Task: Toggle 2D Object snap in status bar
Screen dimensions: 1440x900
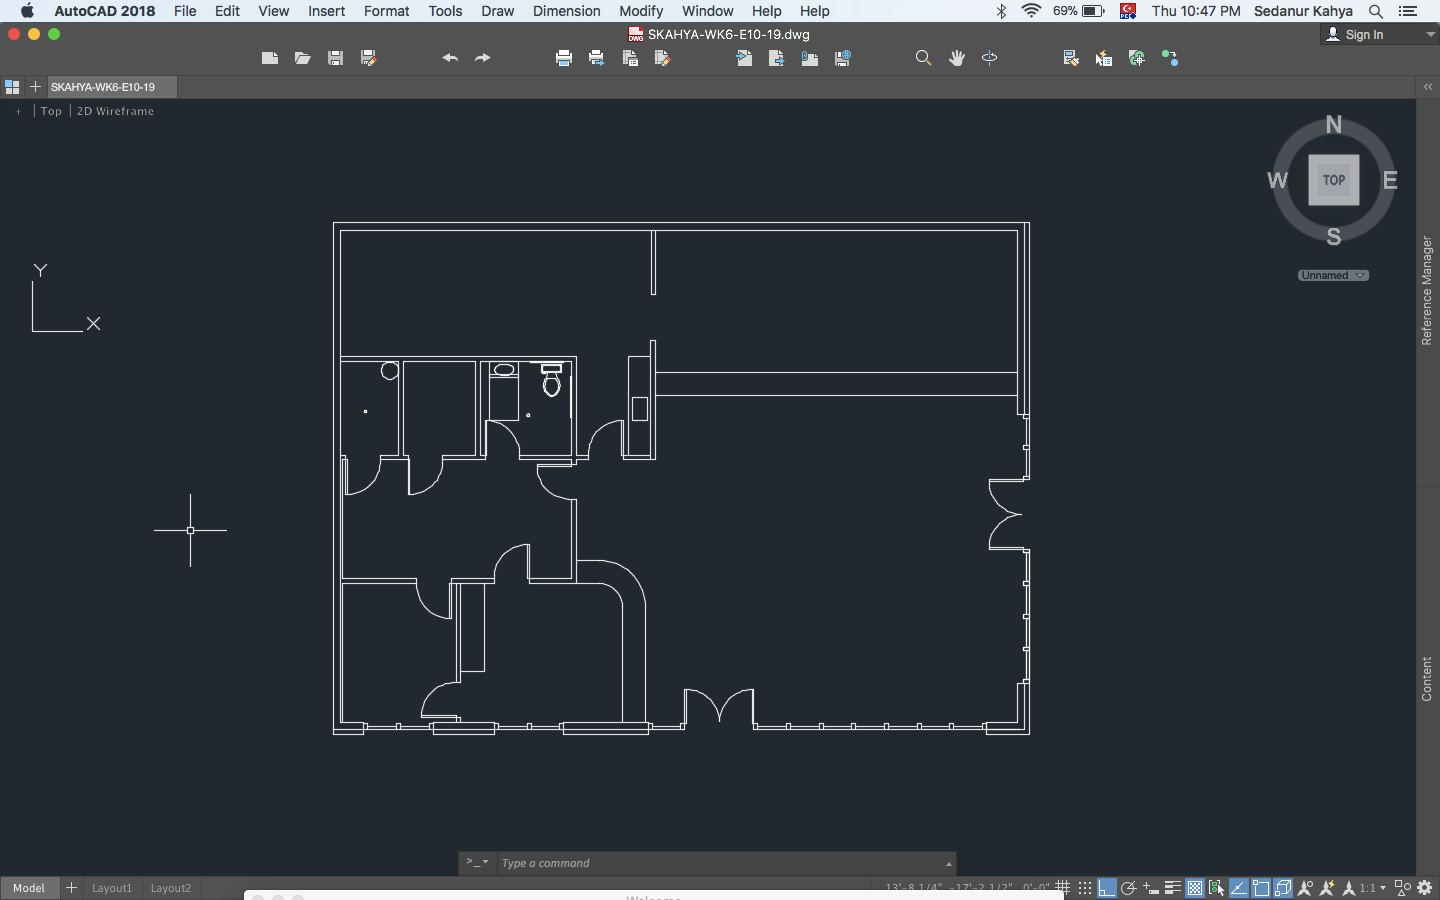Action: [x=1261, y=888]
